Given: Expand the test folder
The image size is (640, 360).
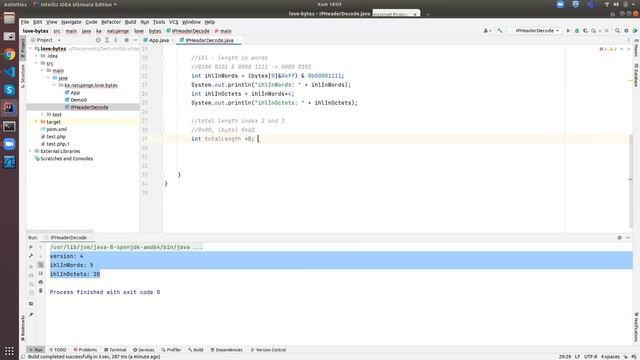Looking at the screenshot, I should pos(42,115).
